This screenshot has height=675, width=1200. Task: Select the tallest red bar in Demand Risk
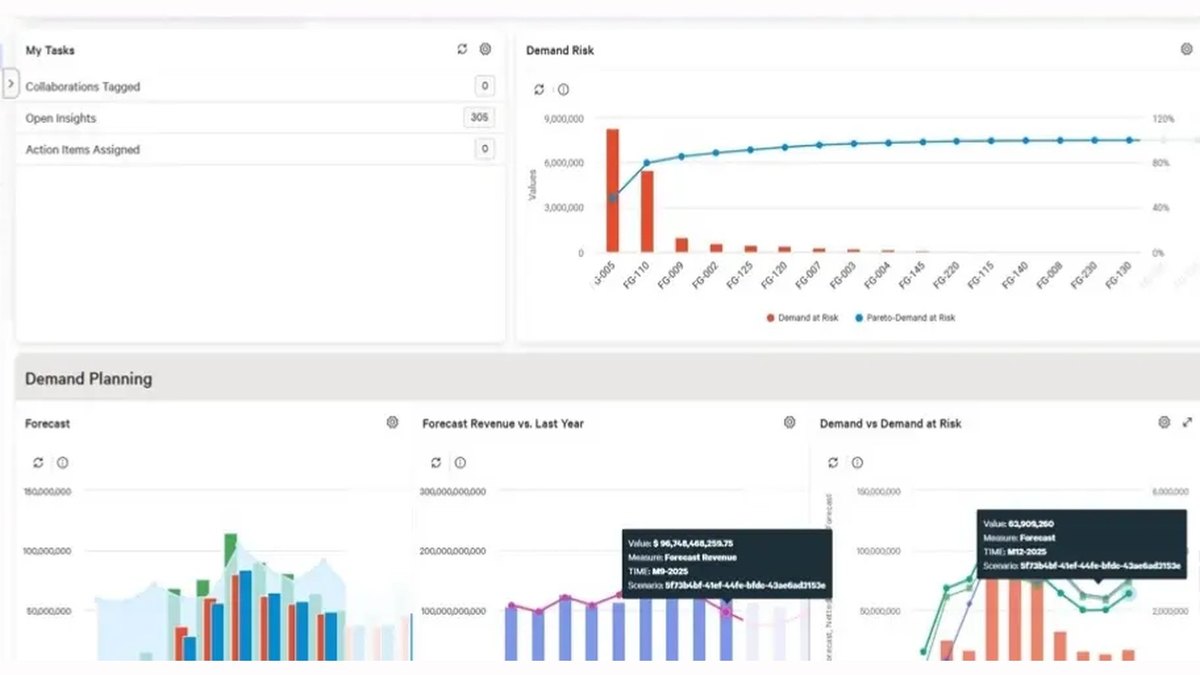point(612,190)
